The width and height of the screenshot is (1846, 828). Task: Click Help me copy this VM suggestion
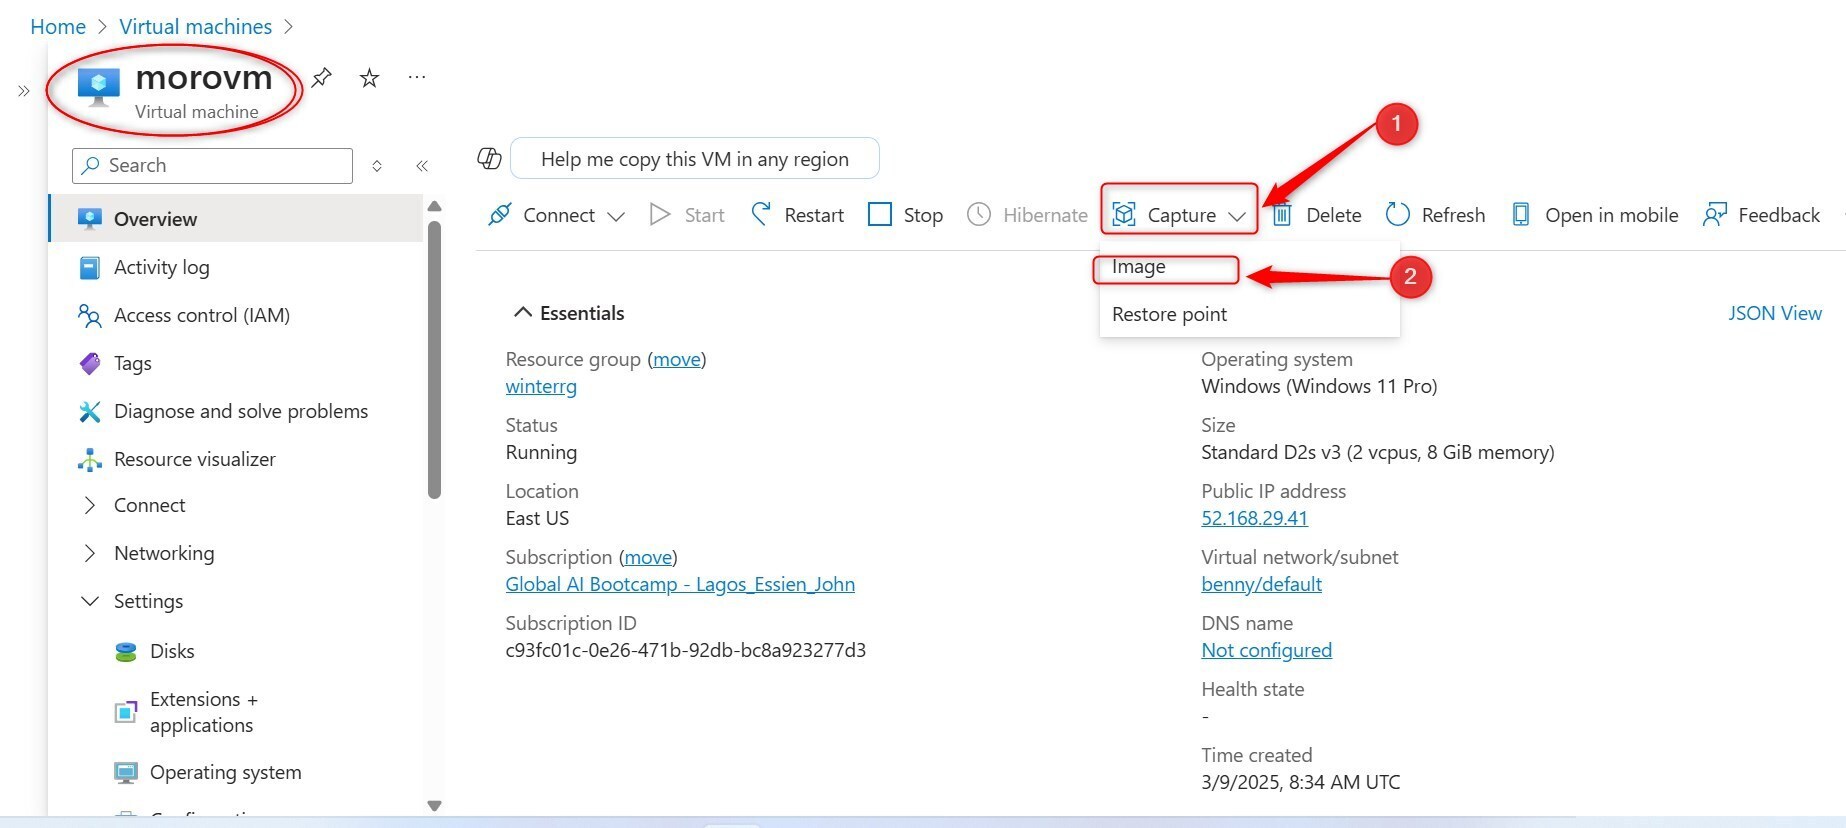(695, 158)
